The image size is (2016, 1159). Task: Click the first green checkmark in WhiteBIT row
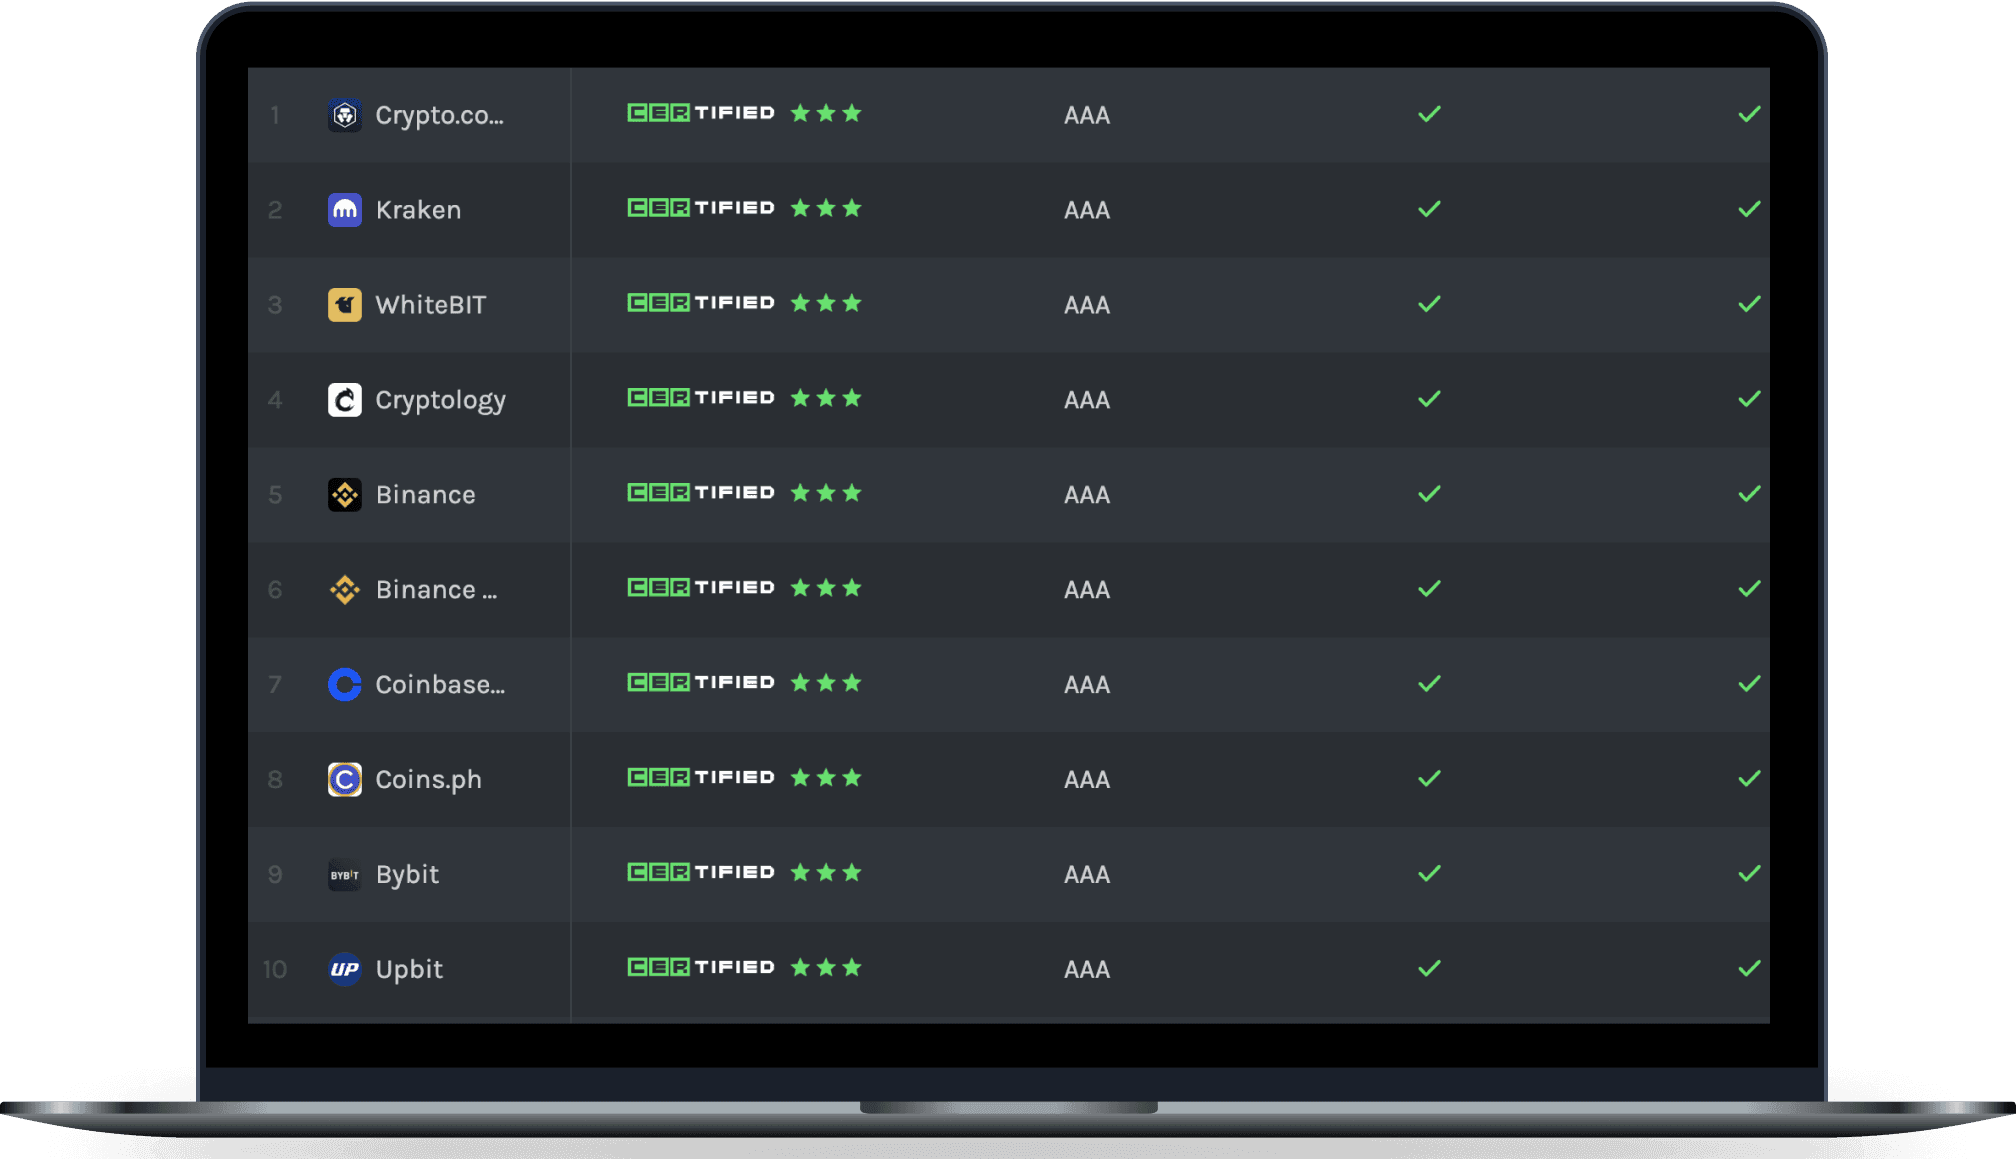point(1430,304)
